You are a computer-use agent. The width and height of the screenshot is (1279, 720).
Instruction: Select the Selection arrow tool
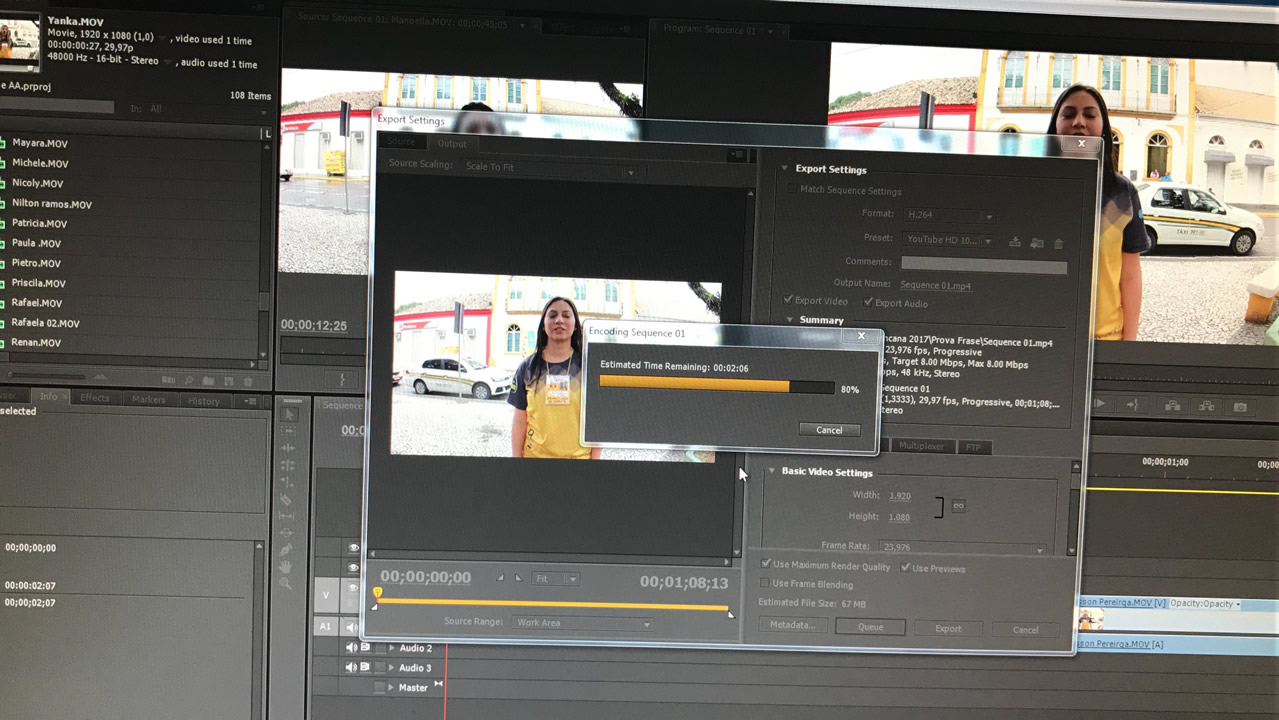(289, 414)
